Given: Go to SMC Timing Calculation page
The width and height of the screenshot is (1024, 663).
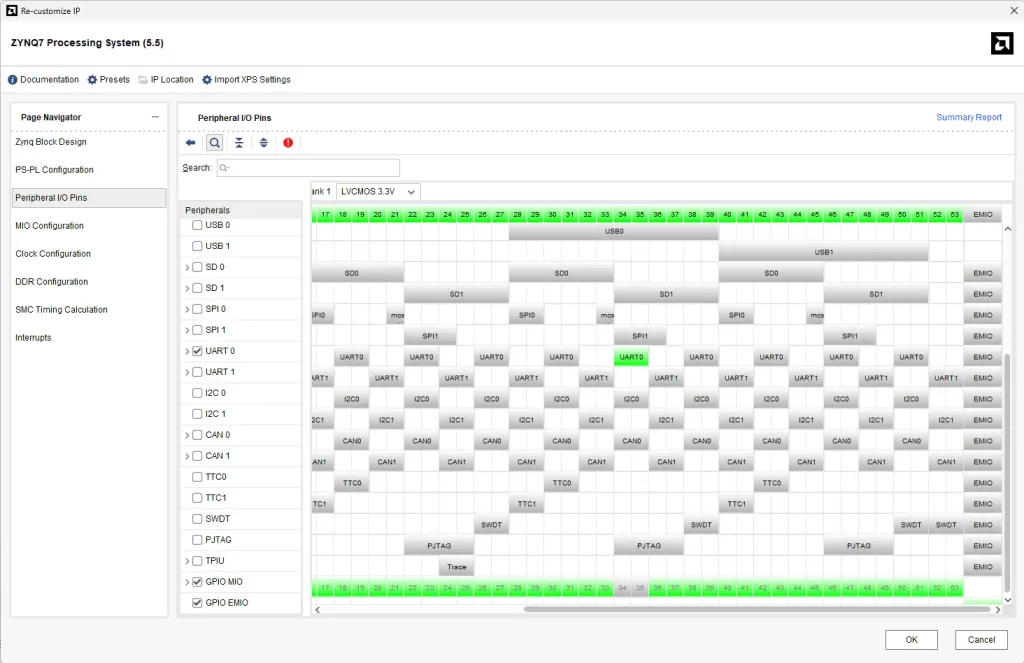Looking at the screenshot, I should click(x=61, y=310).
